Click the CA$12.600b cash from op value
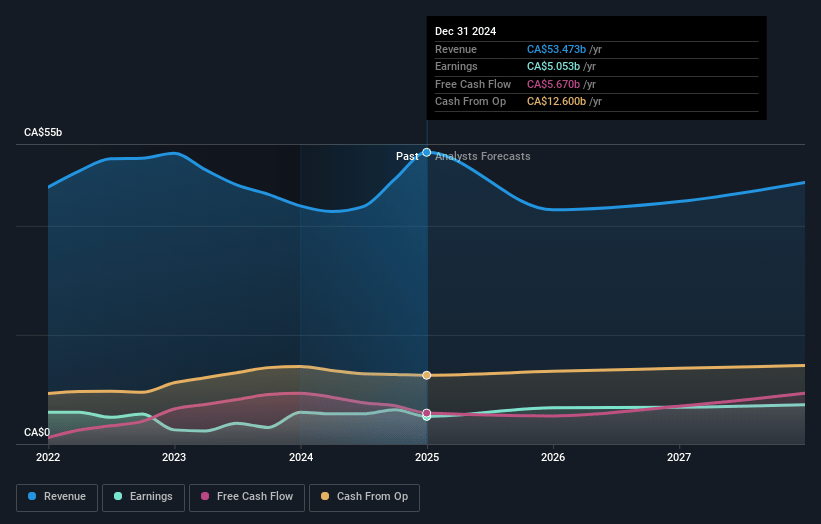Viewport: 821px width, 524px height. (556, 102)
